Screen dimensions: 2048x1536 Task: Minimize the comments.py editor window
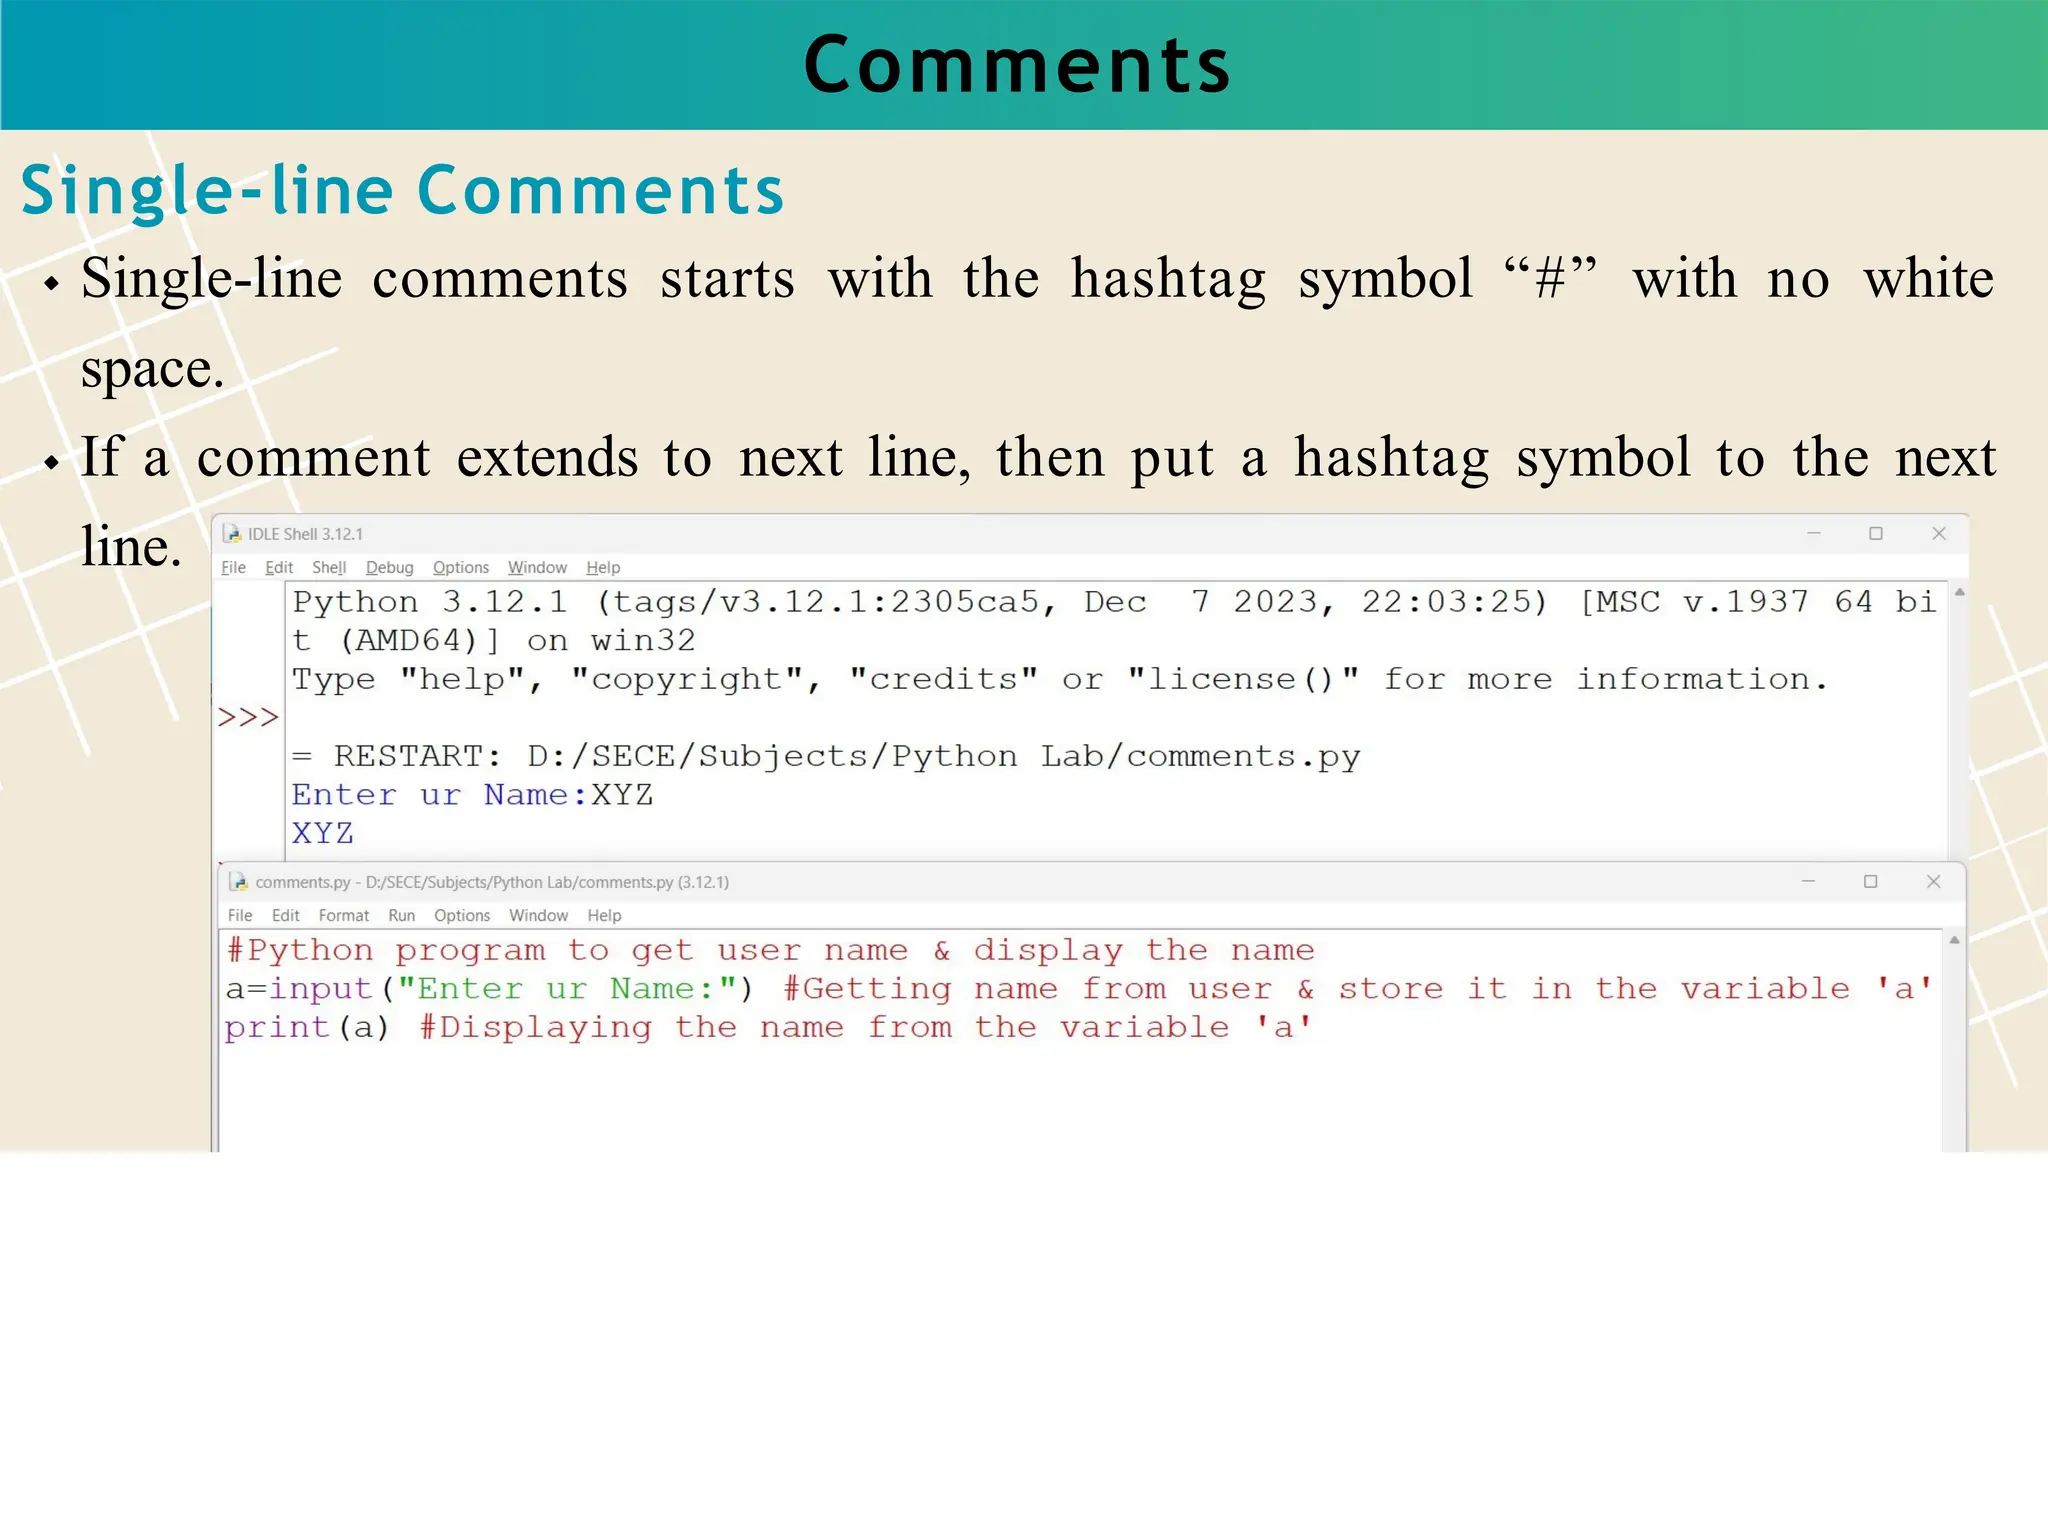click(x=1808, y=882)
